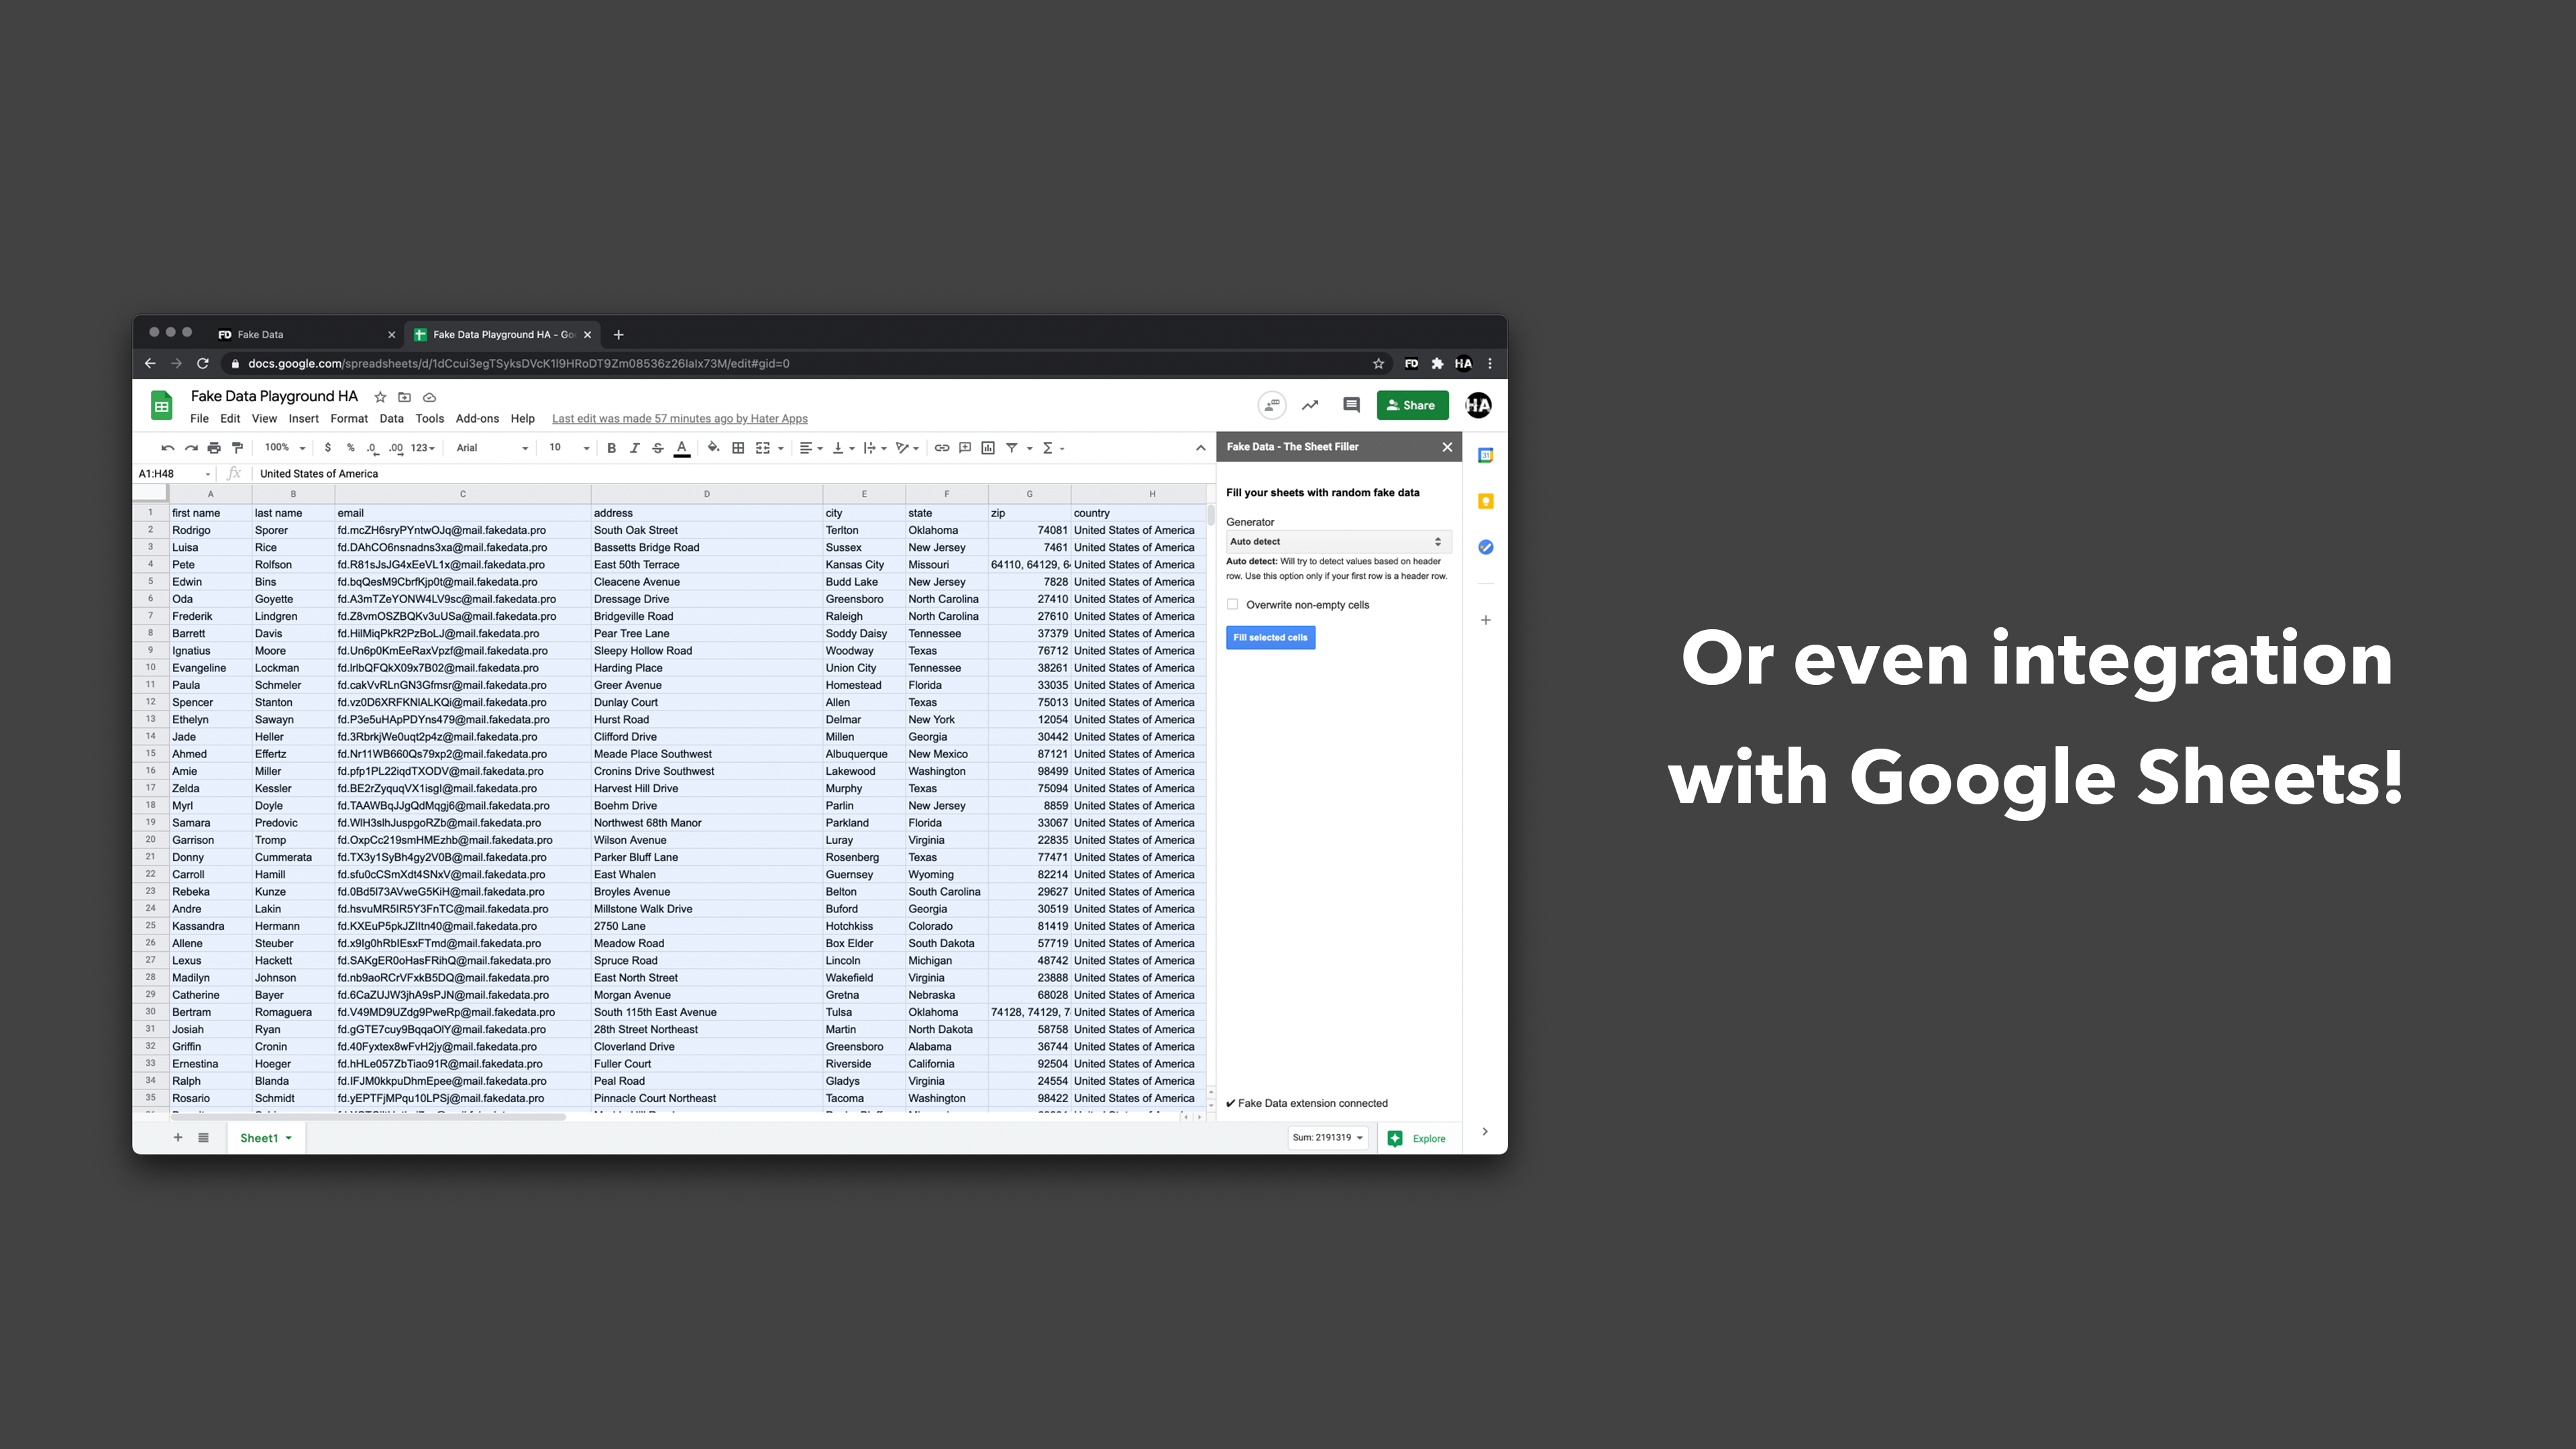The image size is (2576, 1449).
Task: Open the Sum 2191319 dropdown
Action: click(1327, 1137)
